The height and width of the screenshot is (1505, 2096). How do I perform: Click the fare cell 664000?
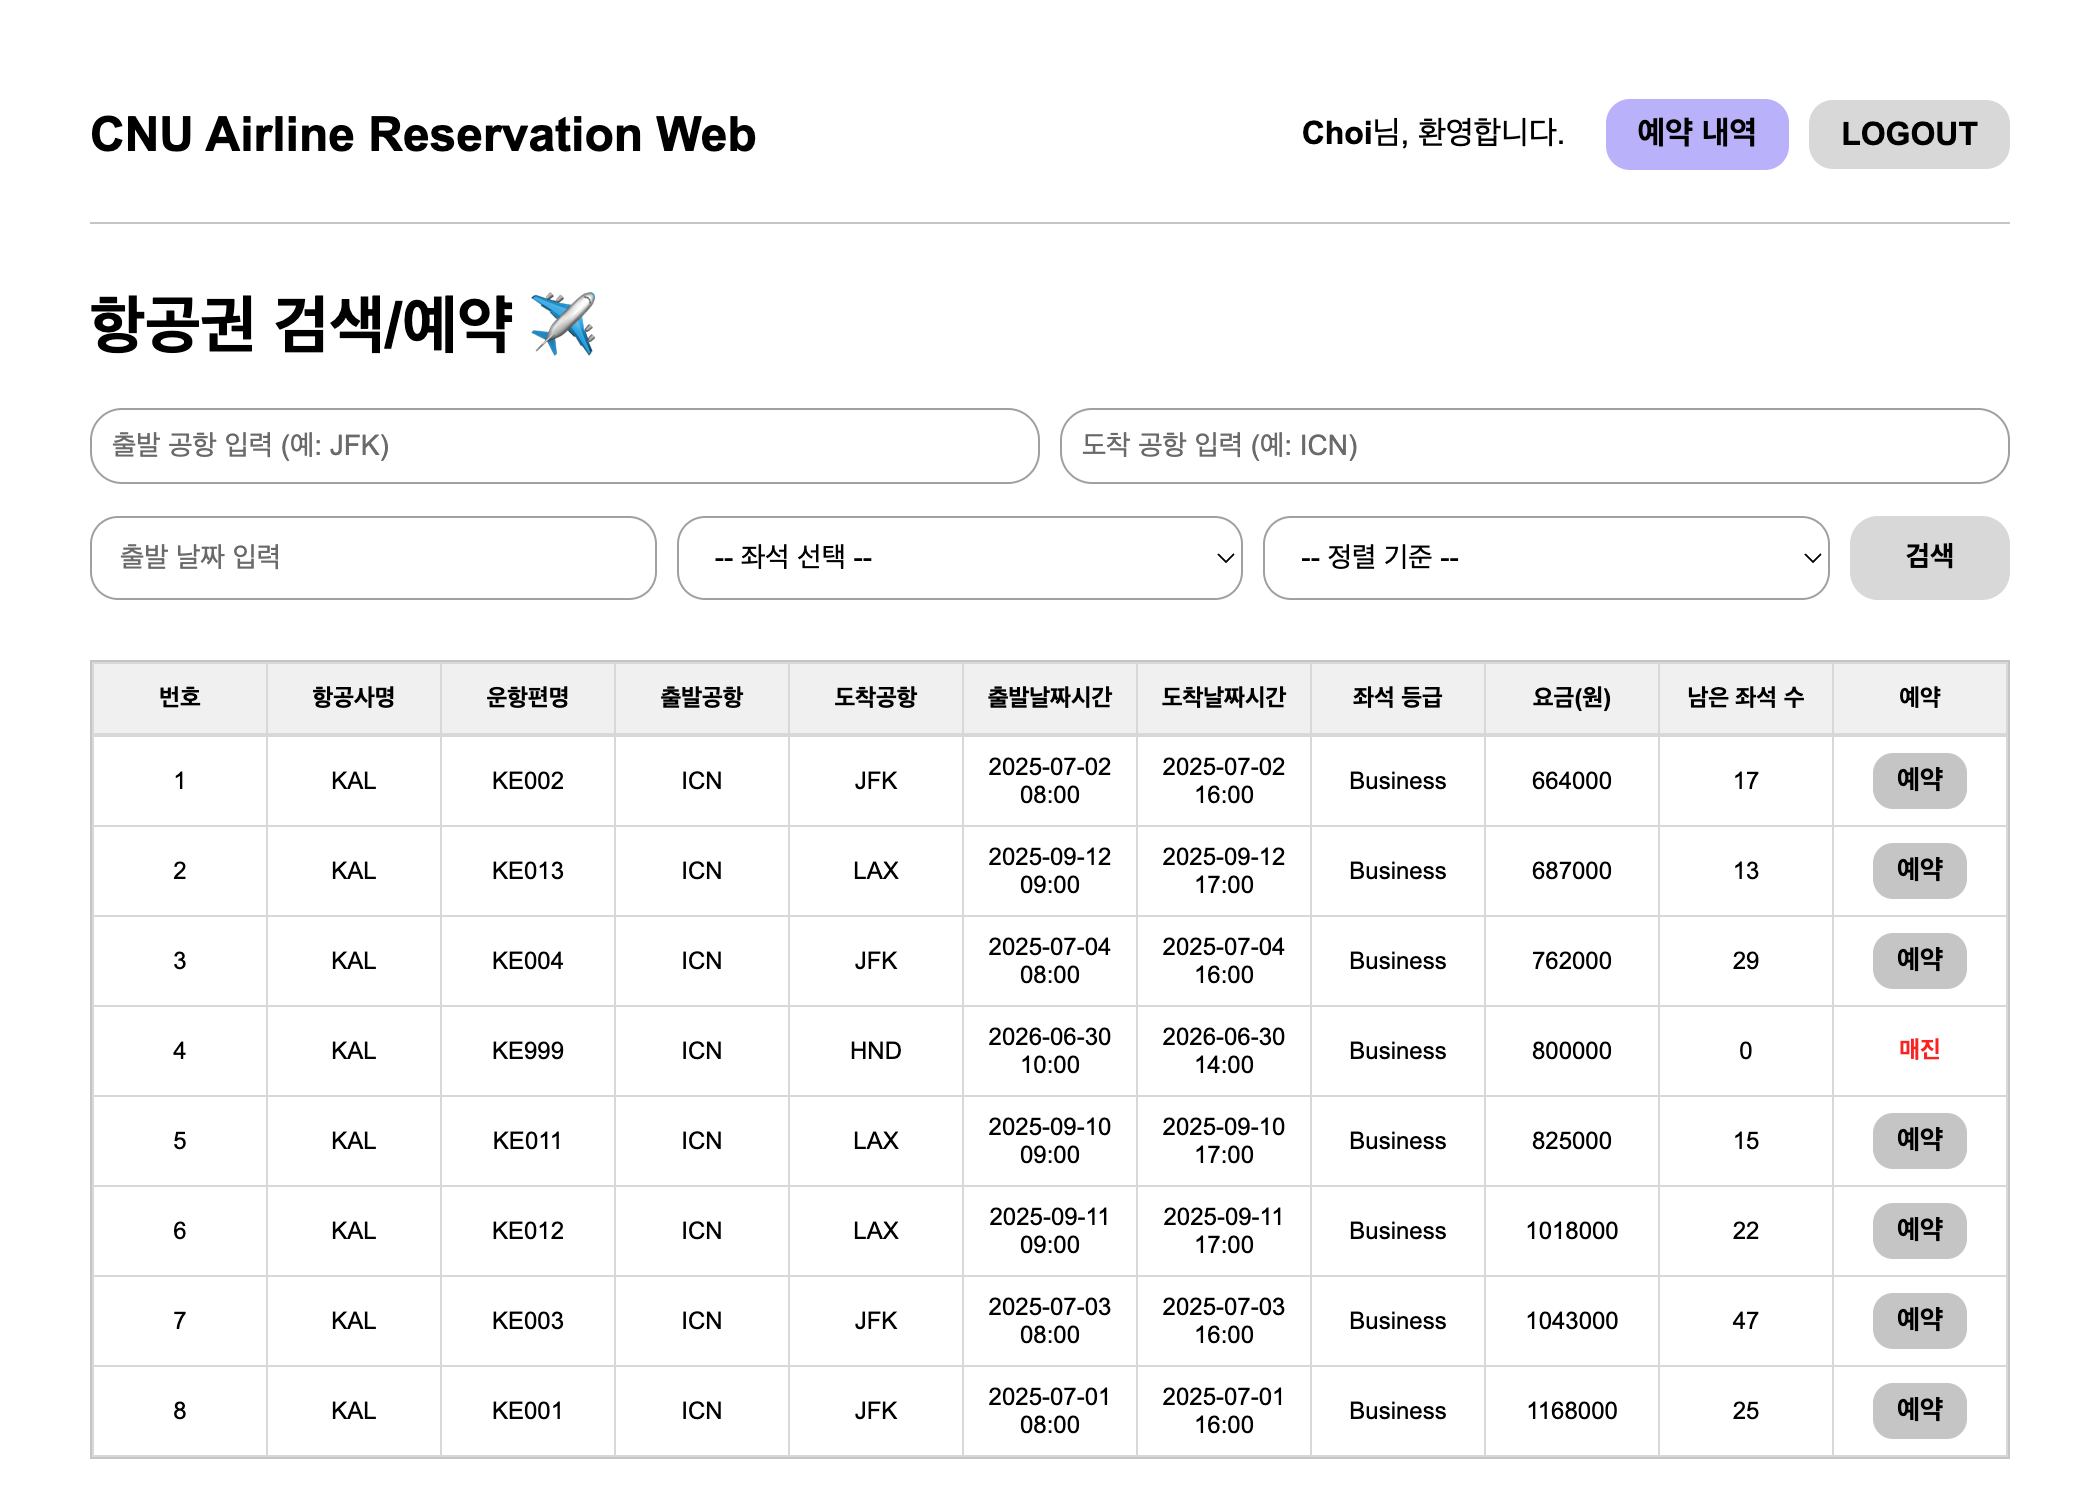coord(1572,781)
